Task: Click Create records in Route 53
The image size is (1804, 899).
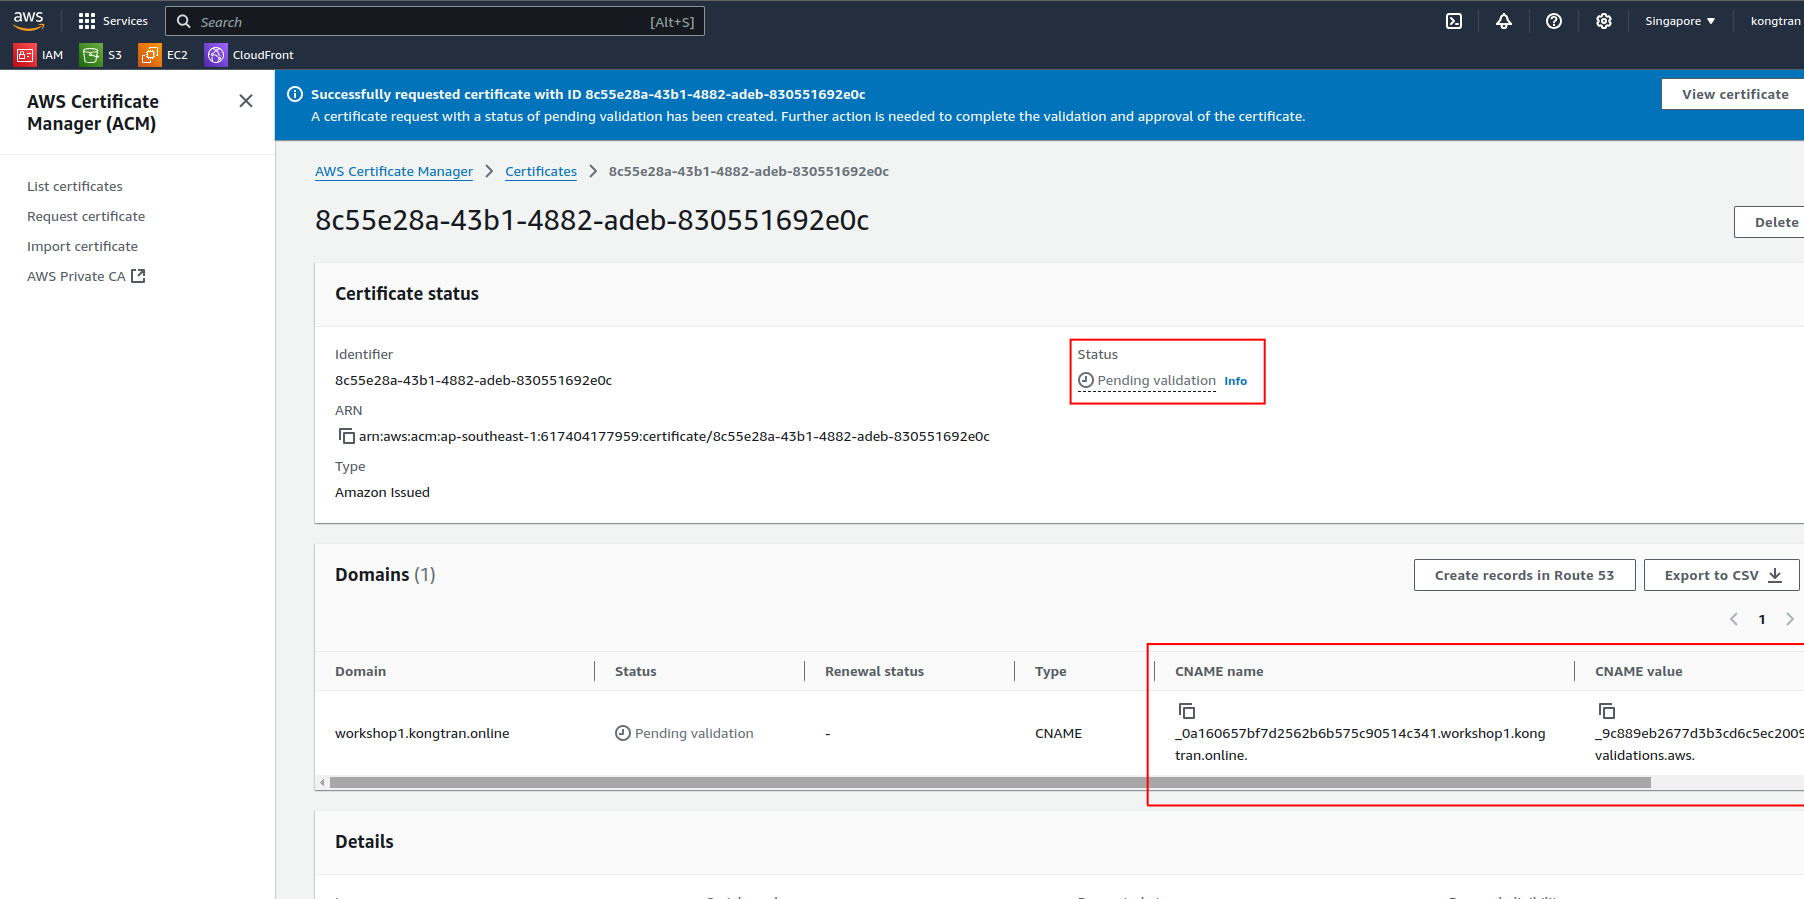Action: click(1524, 575)
